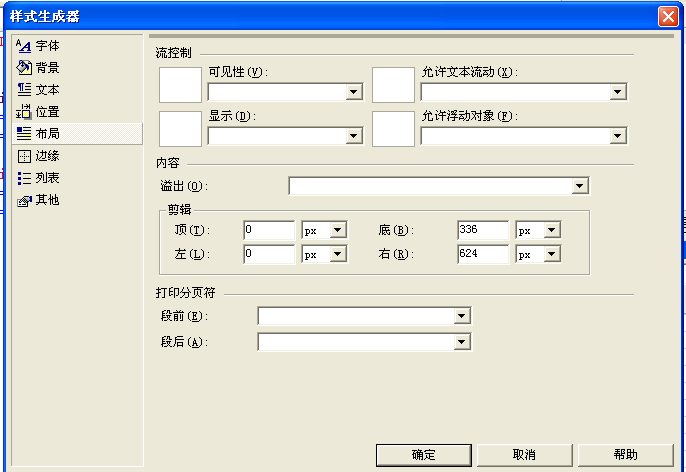Click the 右 clip field showing 624
Image resolution: width=686 pixels, height=472 pixels.
tap(483, 254)
